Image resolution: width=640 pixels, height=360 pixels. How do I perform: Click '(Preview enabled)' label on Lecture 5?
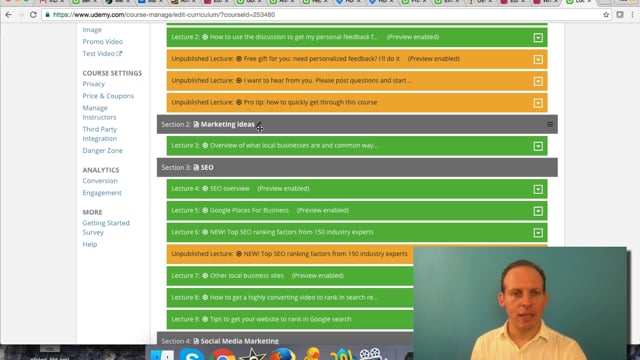point(322,210)
